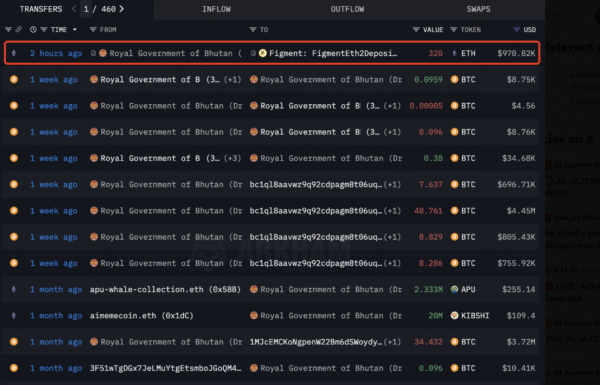This screenshot has width=600, height=385.
Task: Open the bc1ql8aavwz9q92 address in the 48.761 BTC row
Action: coord(316,211)
